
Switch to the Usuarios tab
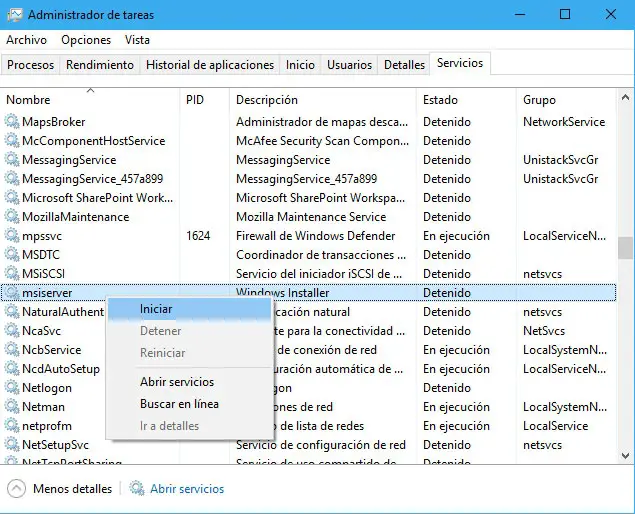coord(349,65)
